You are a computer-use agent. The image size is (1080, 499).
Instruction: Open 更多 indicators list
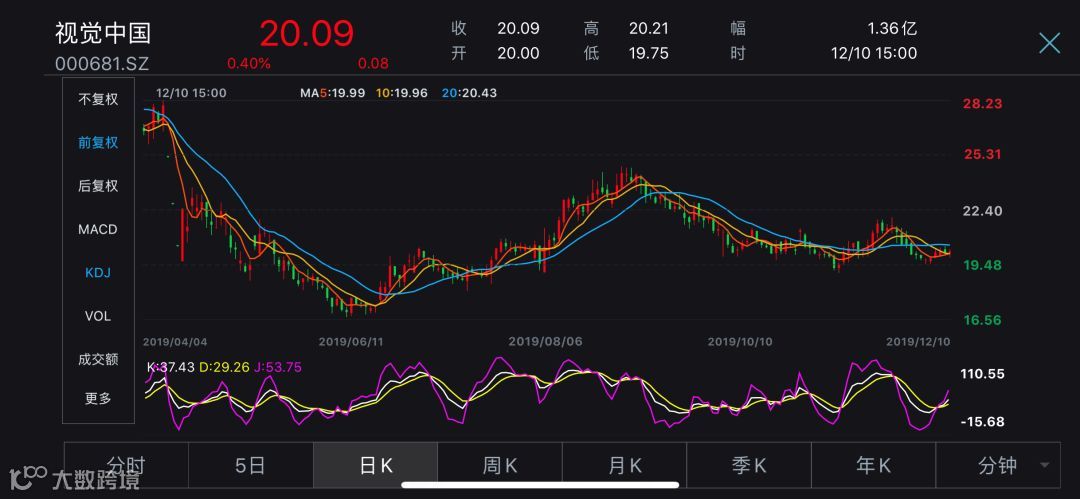pyautogui.click(x=98, y=398)
